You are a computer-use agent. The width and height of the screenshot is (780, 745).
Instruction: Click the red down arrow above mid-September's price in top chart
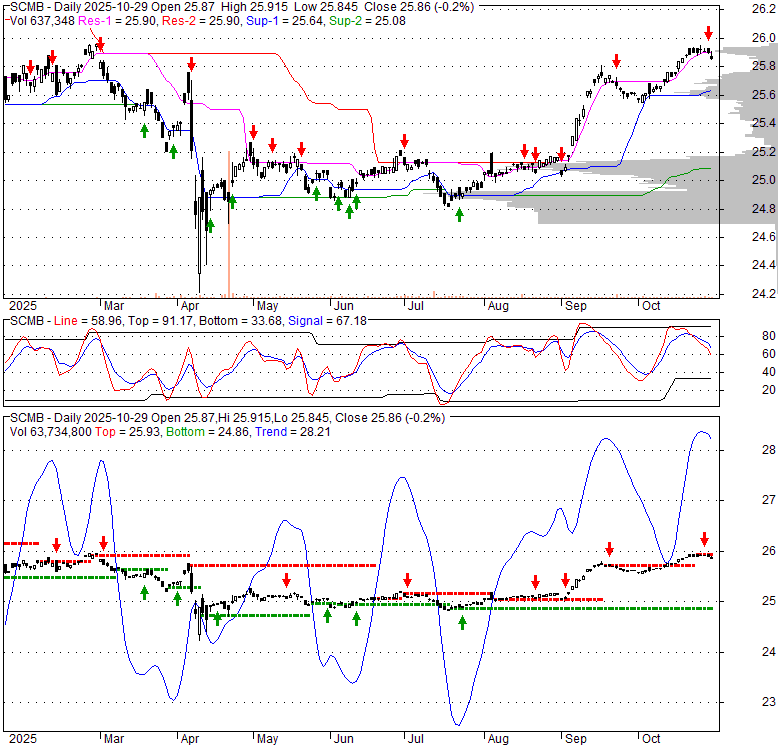tap(616, 62)
